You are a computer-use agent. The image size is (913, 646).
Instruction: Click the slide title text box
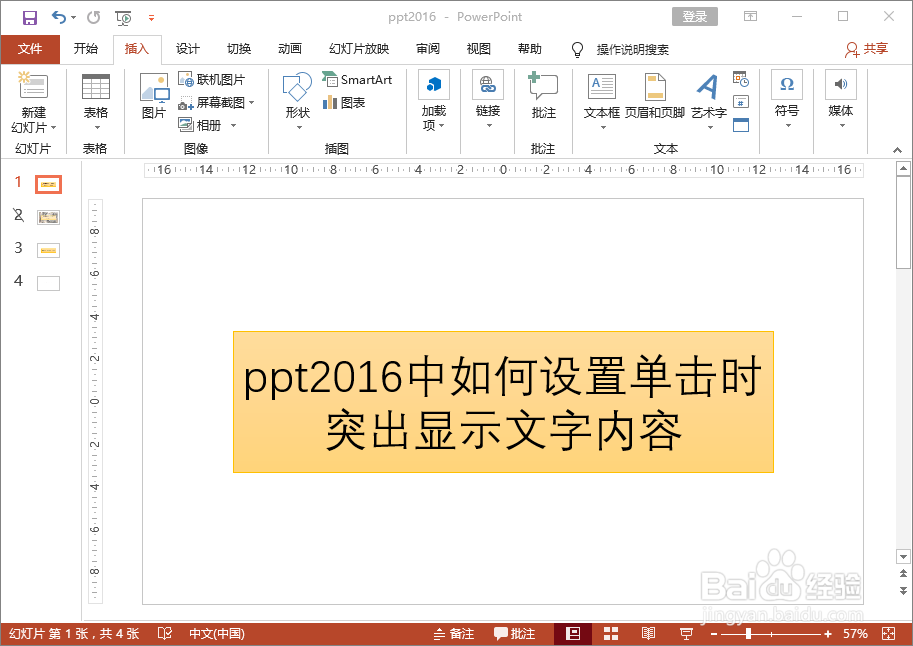tap(503, 402)
